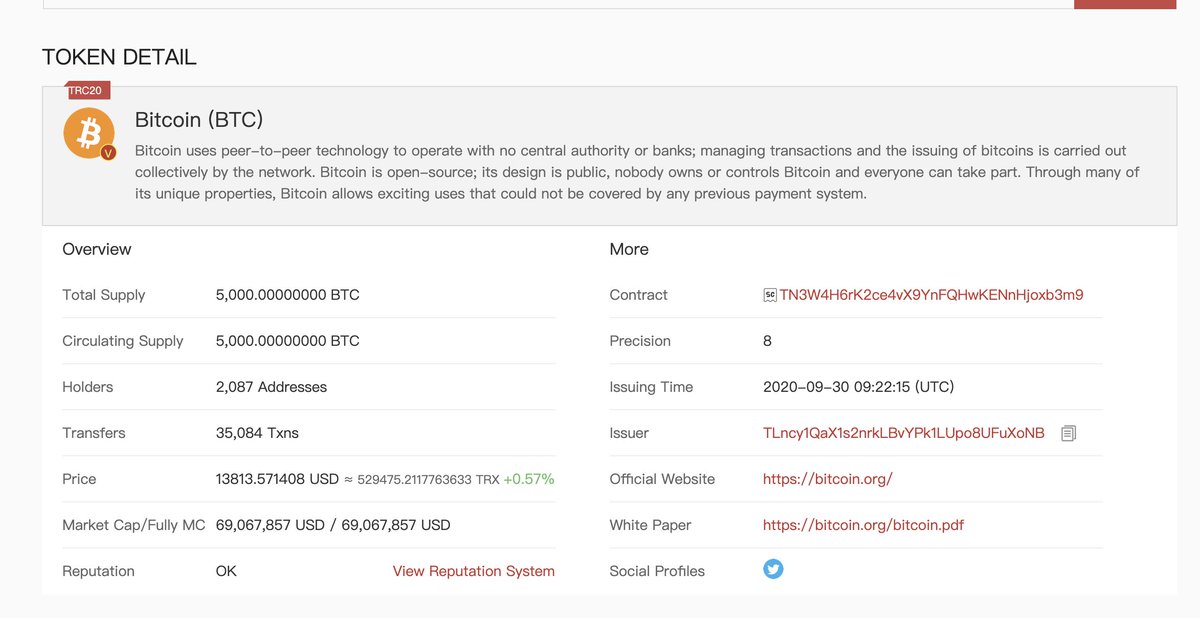The height and width of the screenshot is (618, 1200).
Task: Open the Twitter social profile icon
Action: tap(773, 569)
